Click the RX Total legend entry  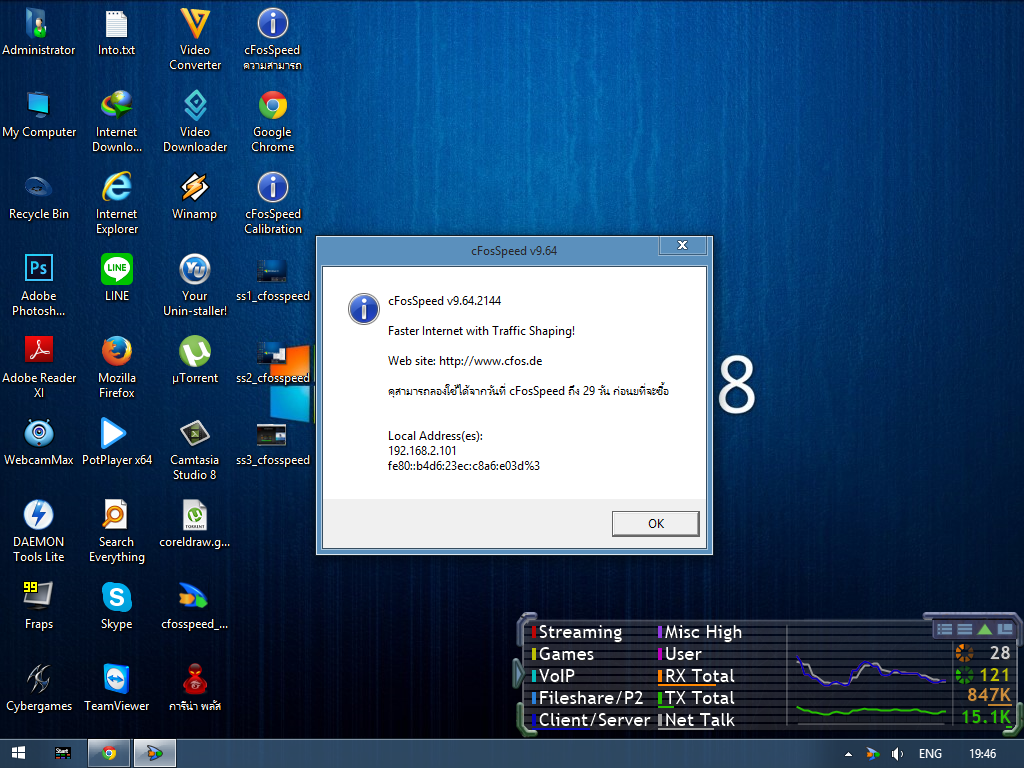click(x=696, y=676)
